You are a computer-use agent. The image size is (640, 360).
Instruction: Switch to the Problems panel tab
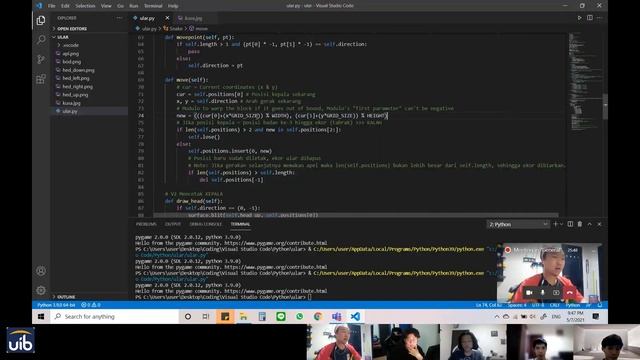pos(146,224)
